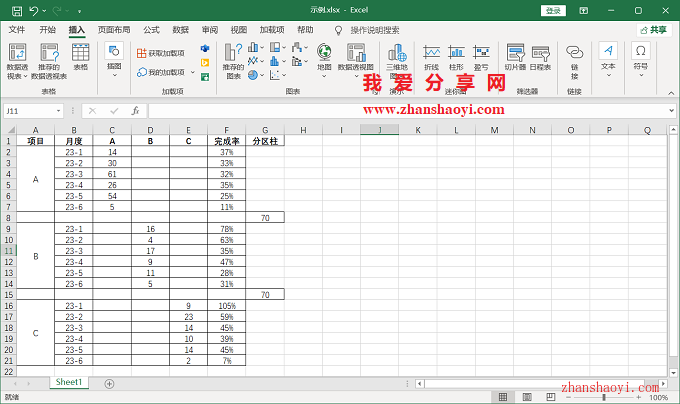Click the Save icon in title bar
Screen dimensions: 680x404
[16, 11]
